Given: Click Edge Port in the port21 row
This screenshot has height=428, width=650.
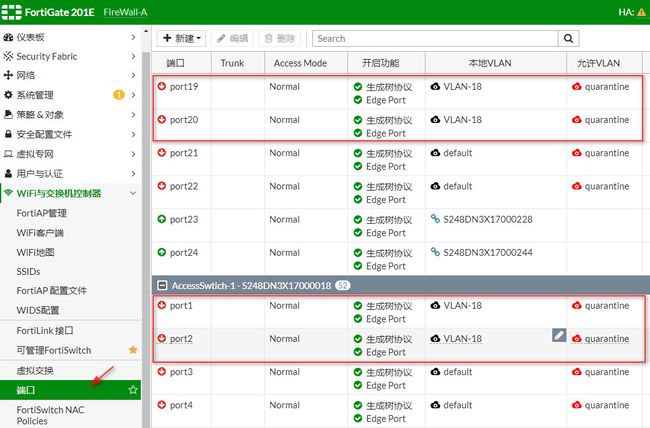Looking at the screenshot, I should pyautogui.click(x=386, y=166).
